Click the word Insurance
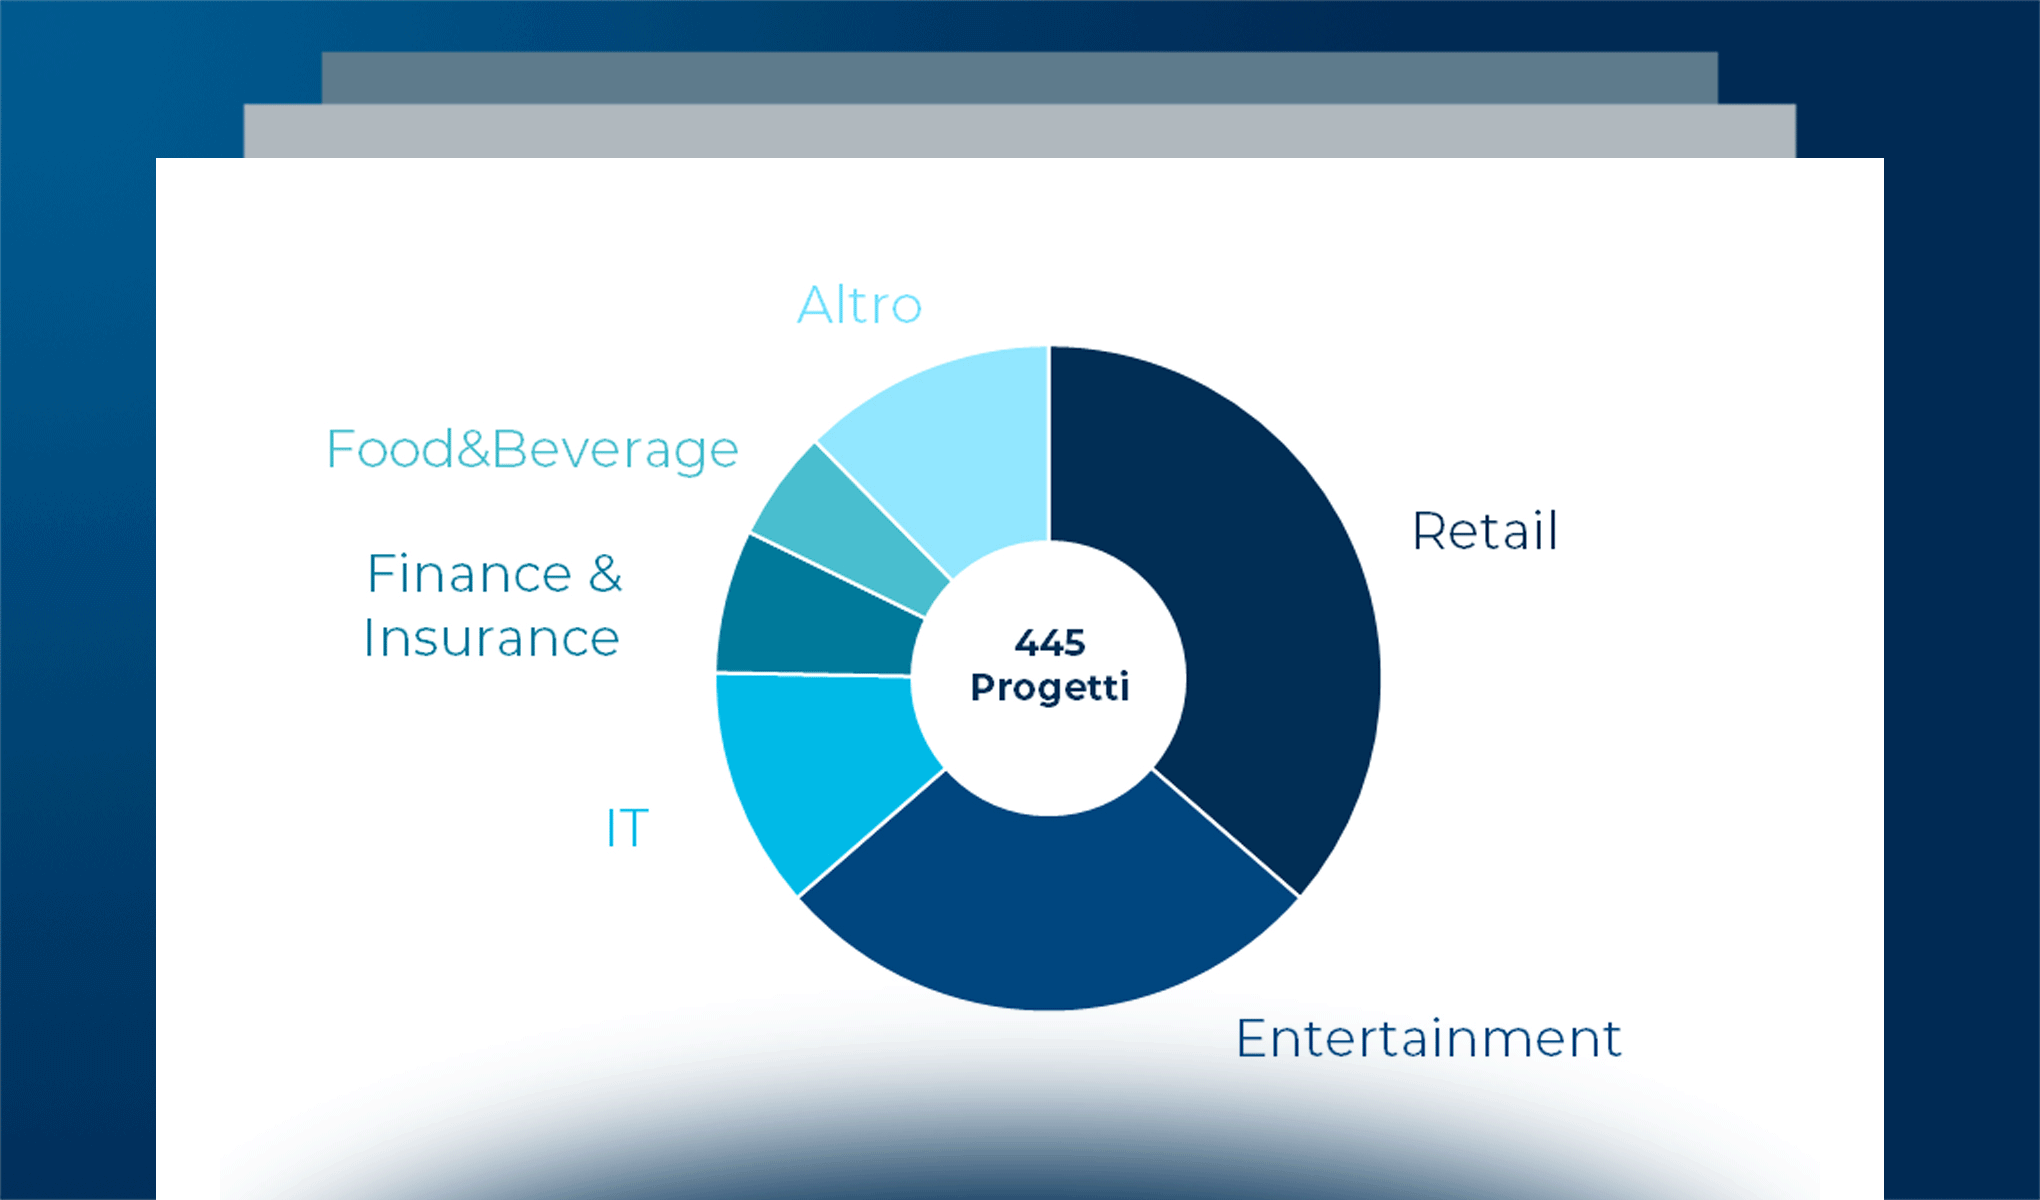Screen dimensions: 2040x1200 point(491,638)
